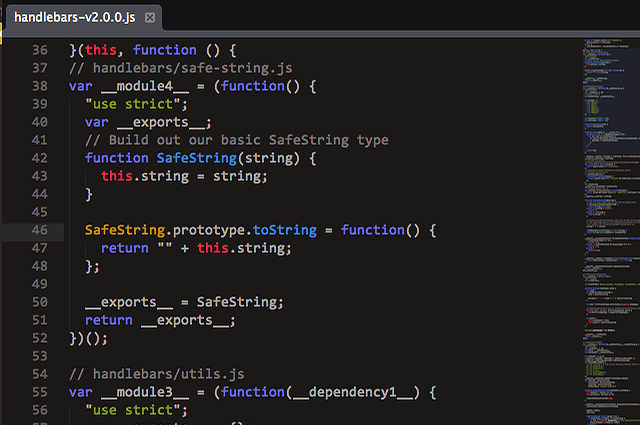Click line number 44 in gutter
Image resolution: width=640 pixels, height=425 pixels.
click(x=40, y=194)
